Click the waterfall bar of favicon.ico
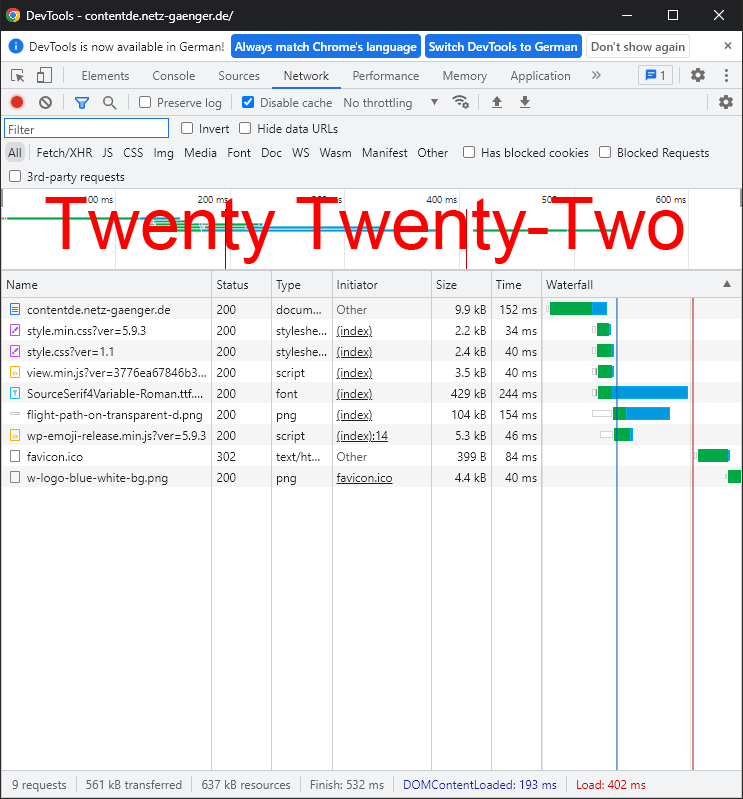Image resolution: width=743 pixels, height=799 pixels. coord(713,456)
